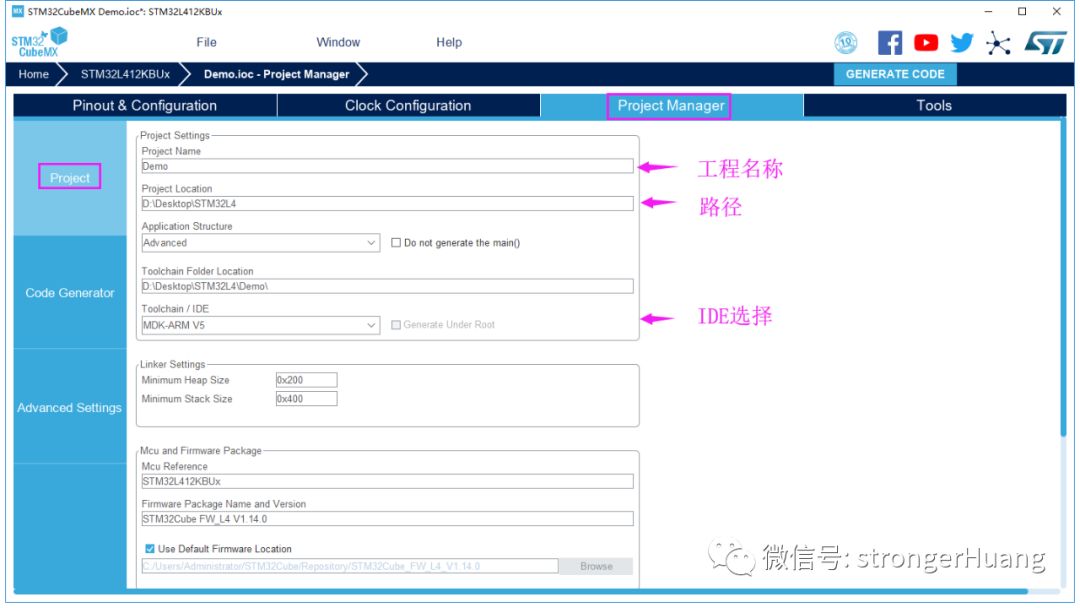Go to Home in the breadcrumb

(33, 74)
